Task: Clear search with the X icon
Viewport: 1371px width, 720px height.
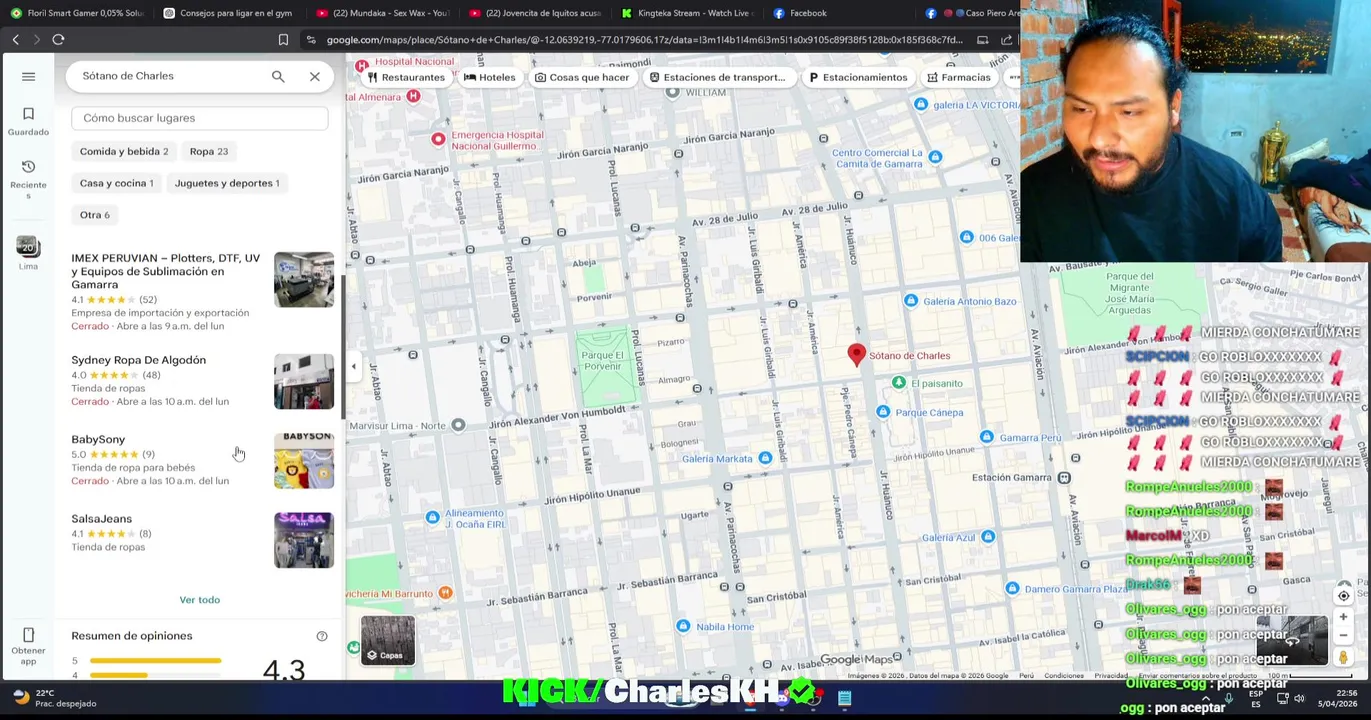Action: click(315, 76)
